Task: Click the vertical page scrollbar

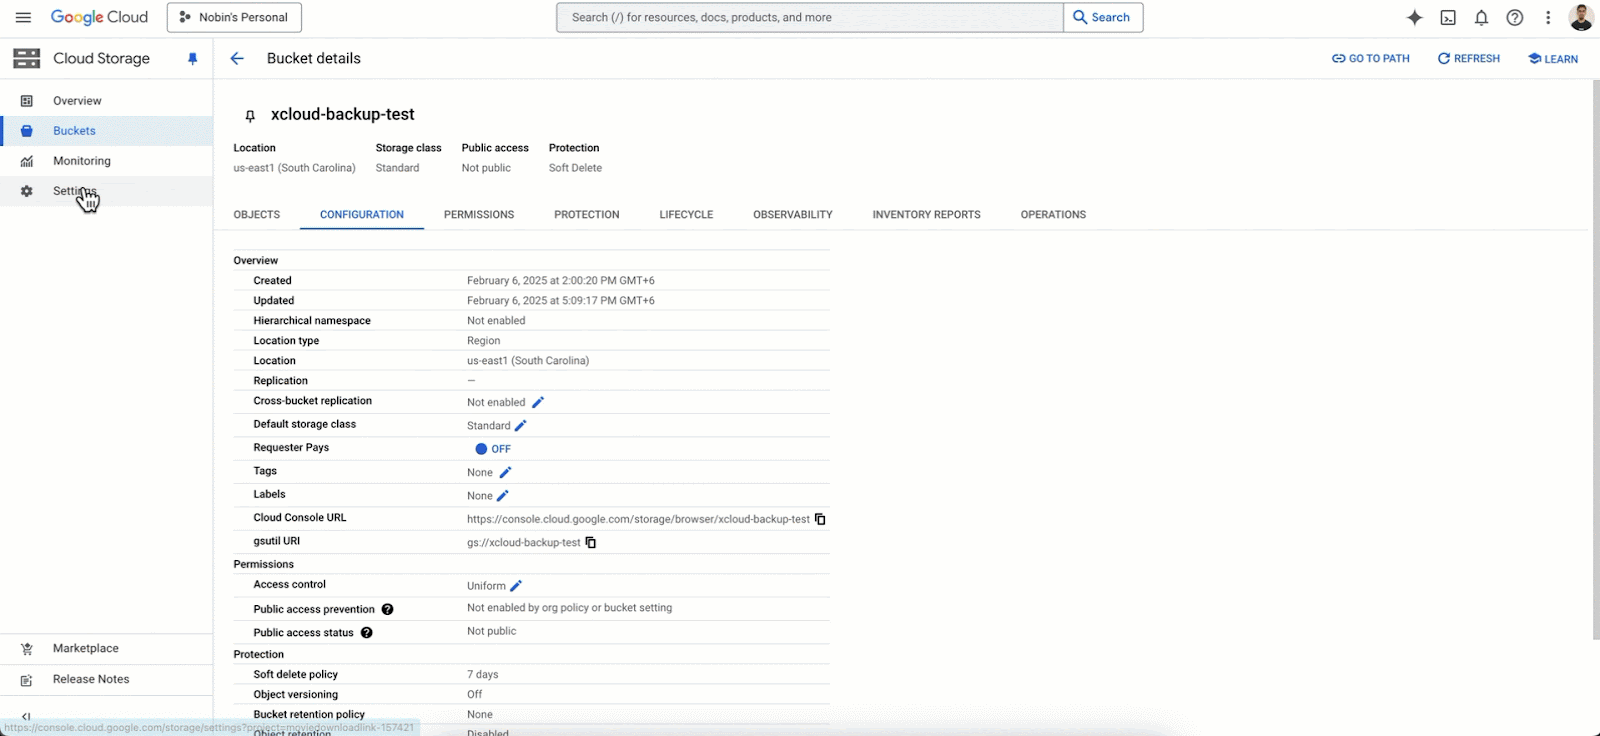Action: pyautogui.click(x=1595, y=360)
